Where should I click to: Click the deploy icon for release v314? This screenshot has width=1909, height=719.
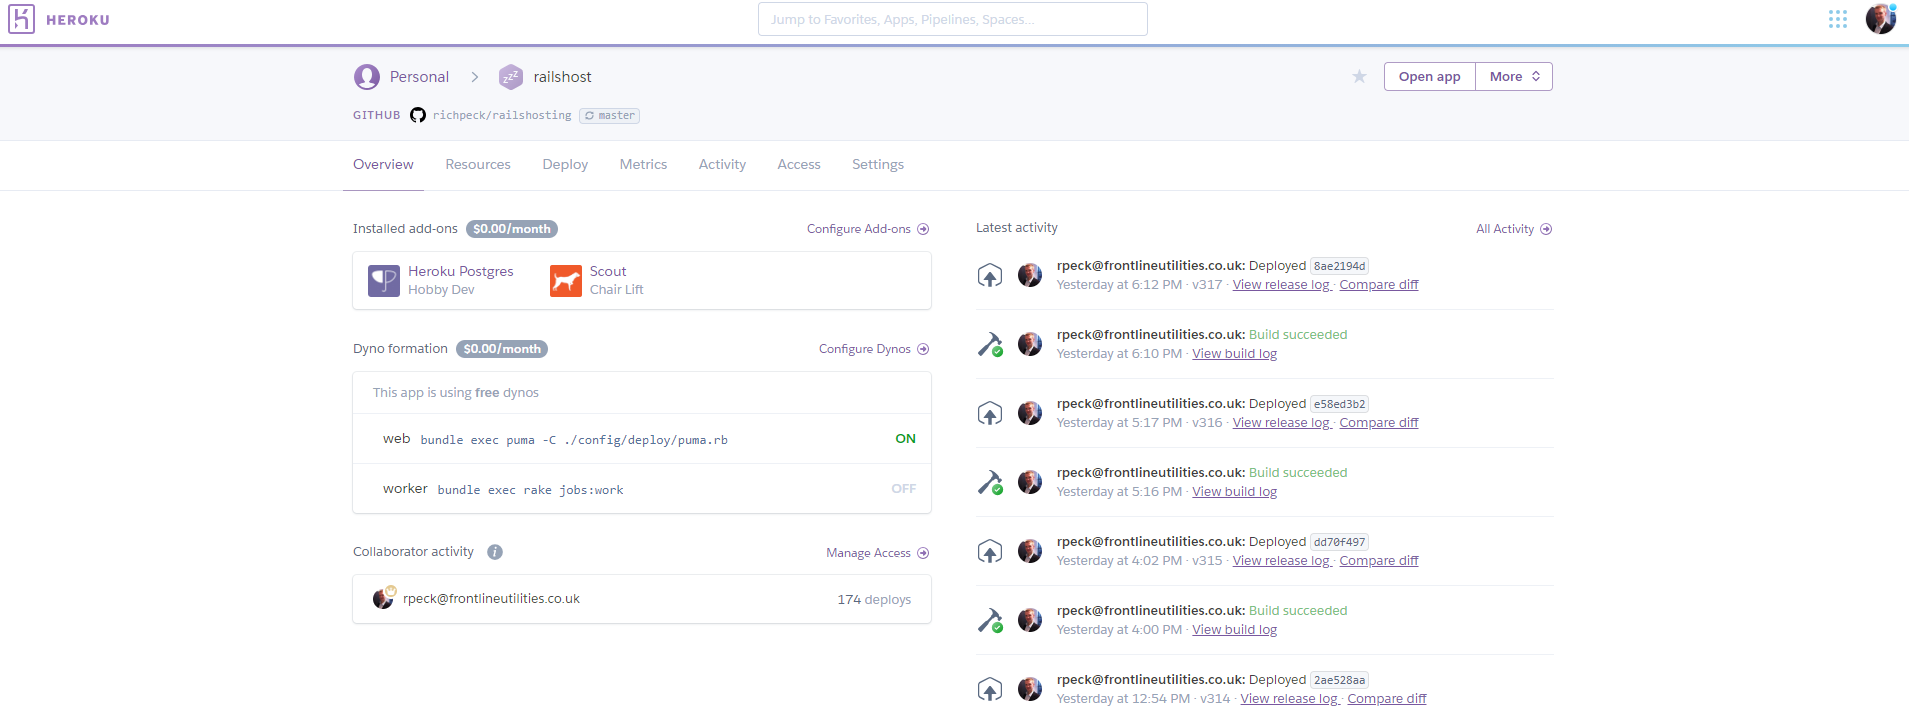tap(990, 689)
